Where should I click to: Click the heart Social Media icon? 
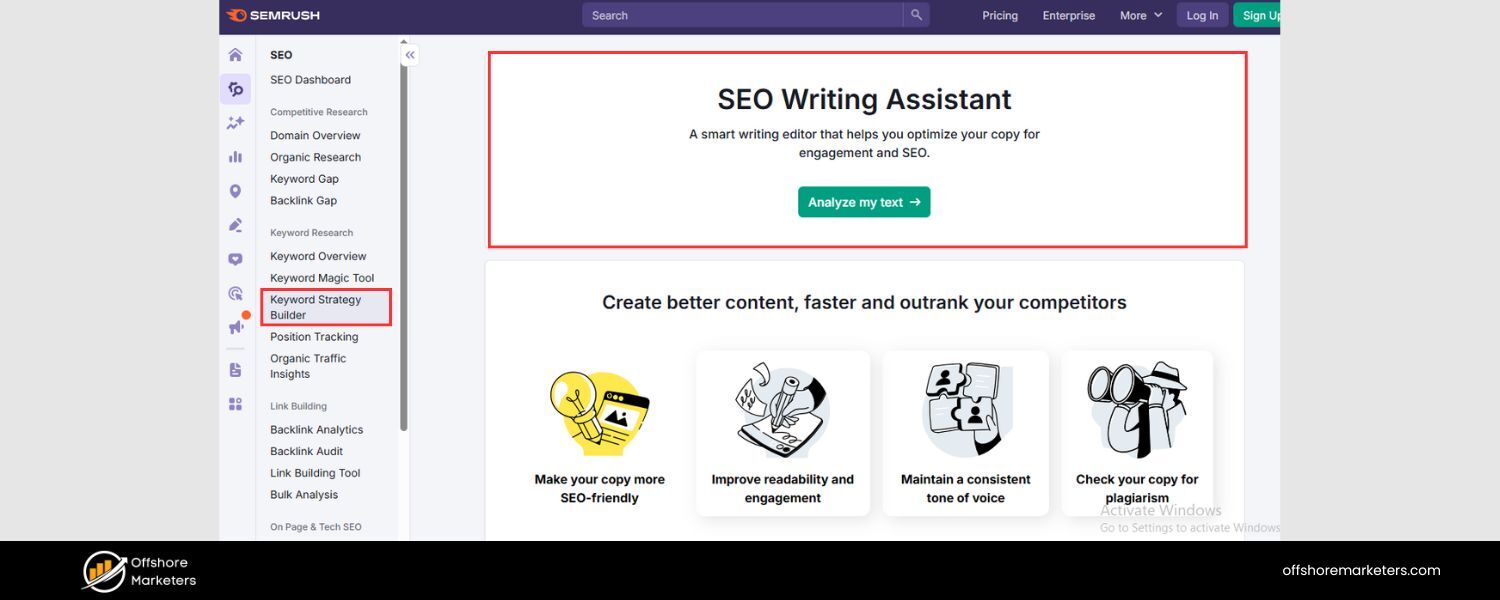click(x=235, y=258)
